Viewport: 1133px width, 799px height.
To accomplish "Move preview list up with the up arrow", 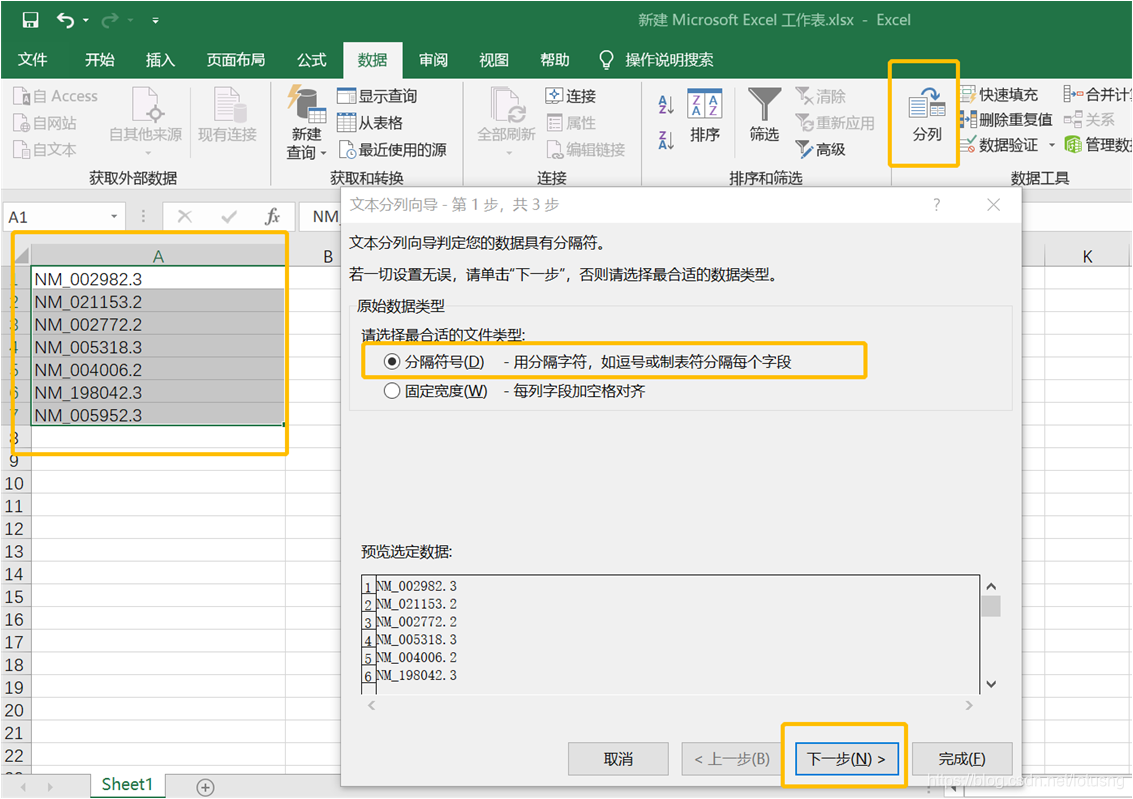I will [991, 587].
